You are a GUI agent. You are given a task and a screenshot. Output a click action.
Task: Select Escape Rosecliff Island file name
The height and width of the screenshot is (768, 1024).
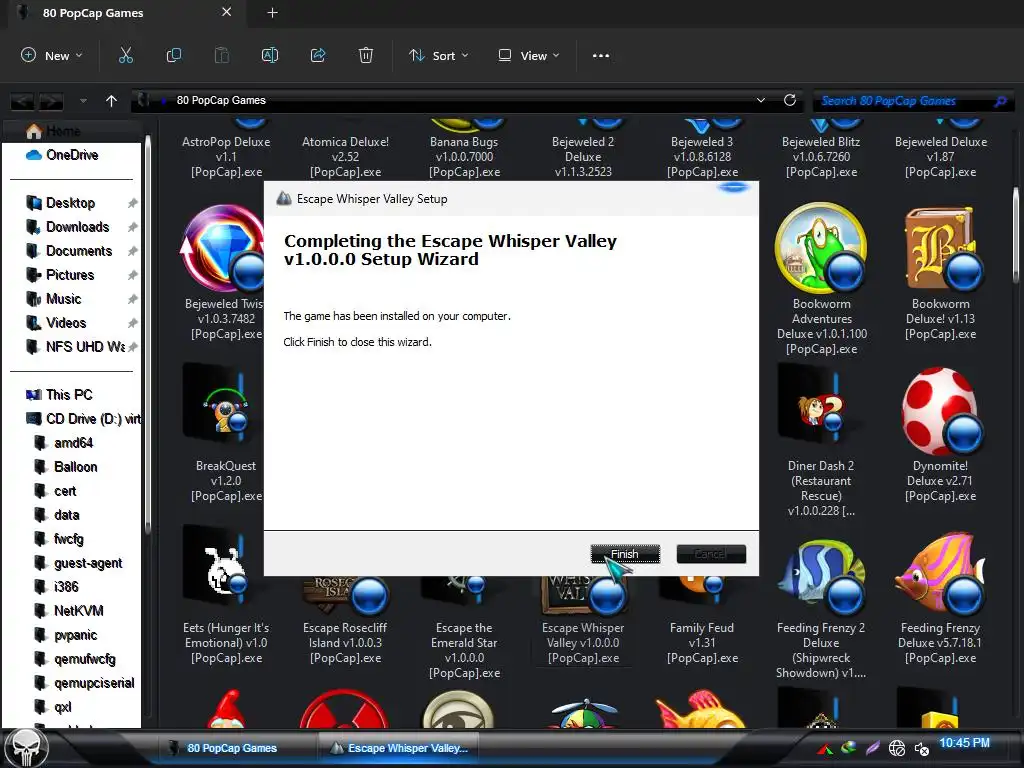[345, 643]
